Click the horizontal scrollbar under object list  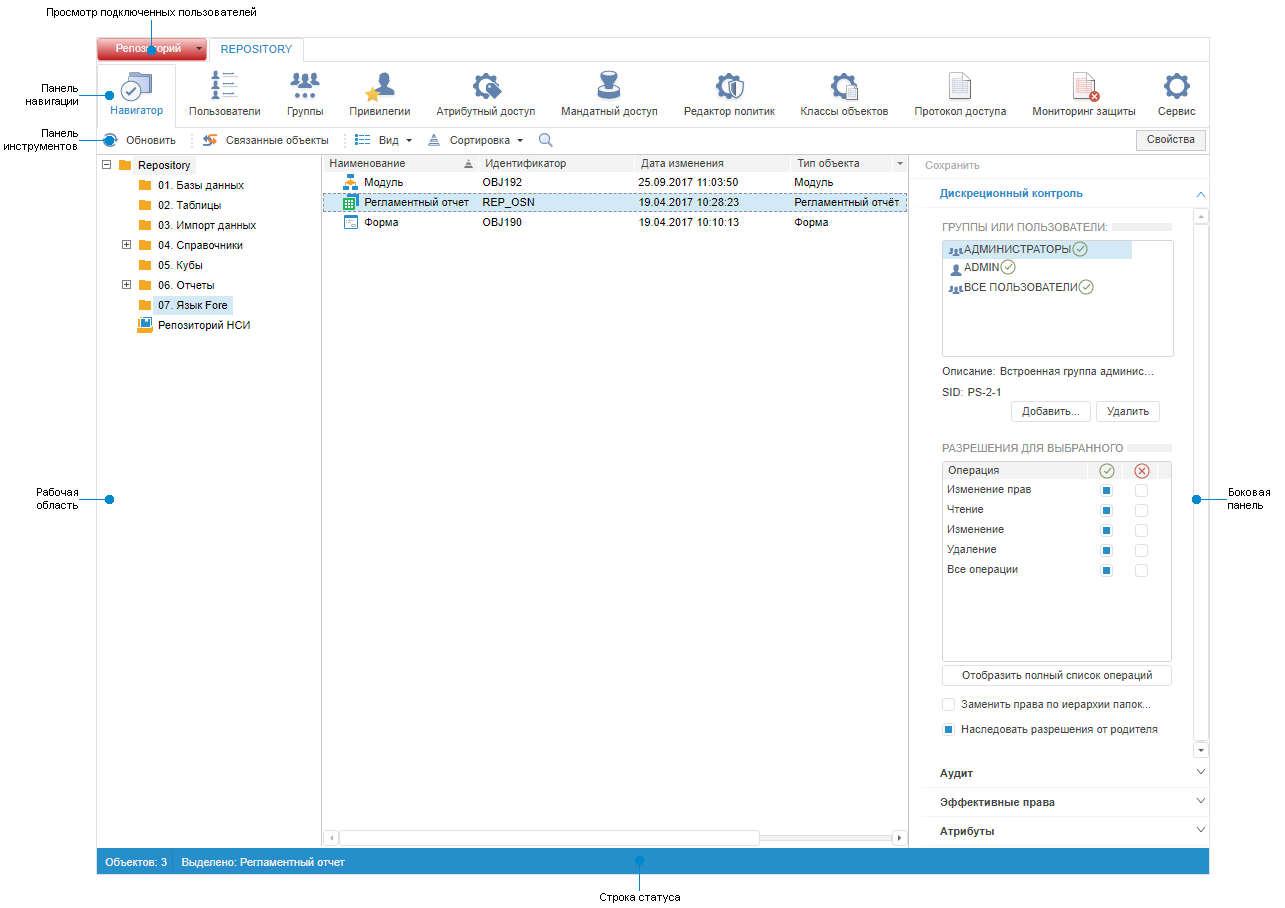550,838
